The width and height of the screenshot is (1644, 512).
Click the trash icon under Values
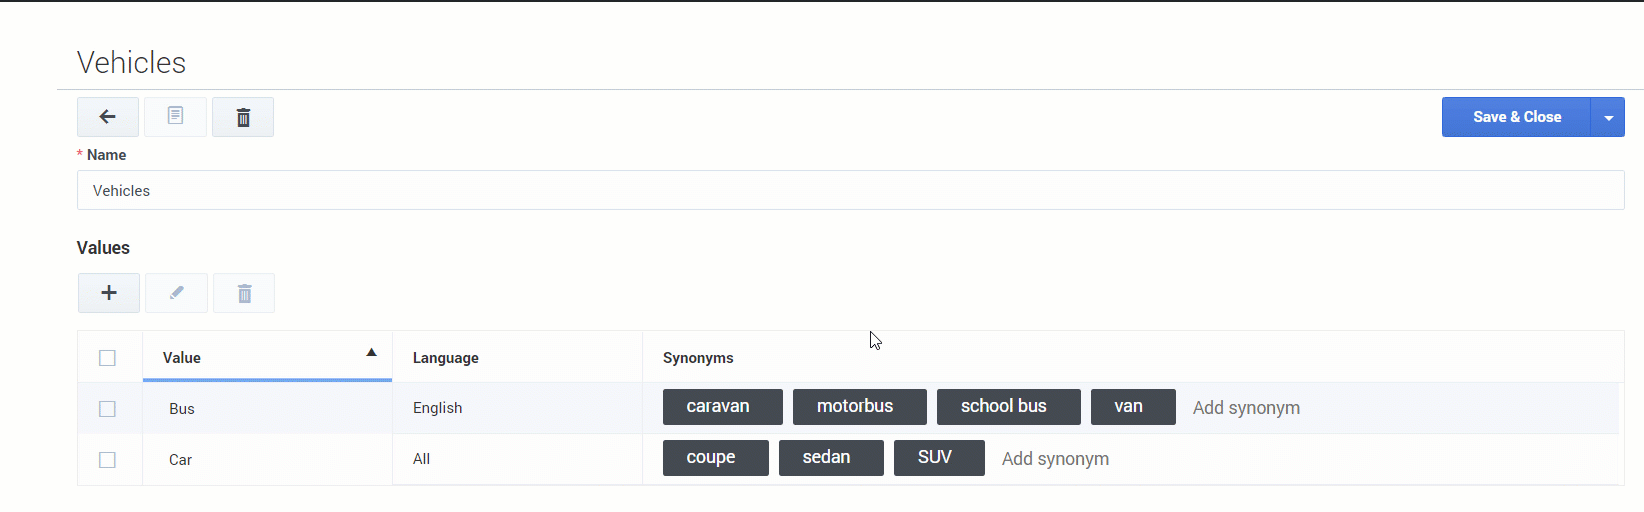(x=244, y=293)
